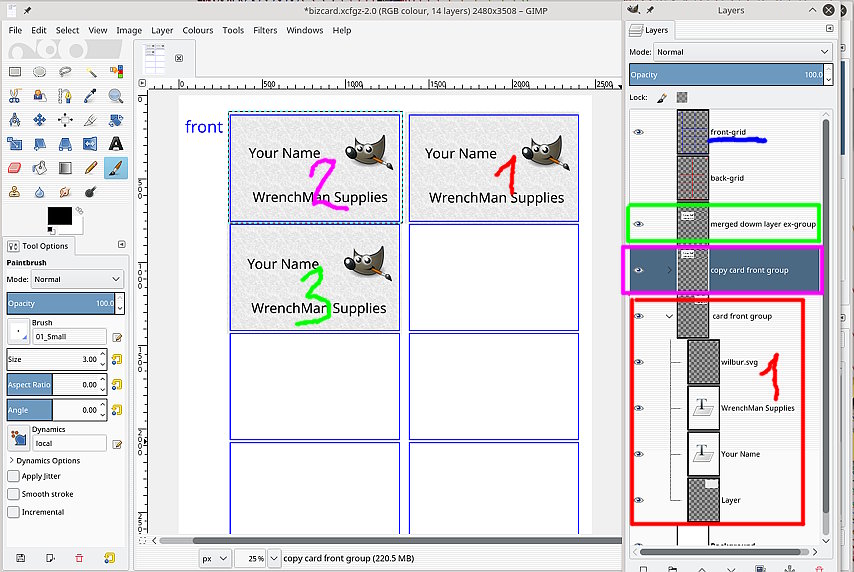
Task: Hide the front-grid layer
Action: pos(639,132)
